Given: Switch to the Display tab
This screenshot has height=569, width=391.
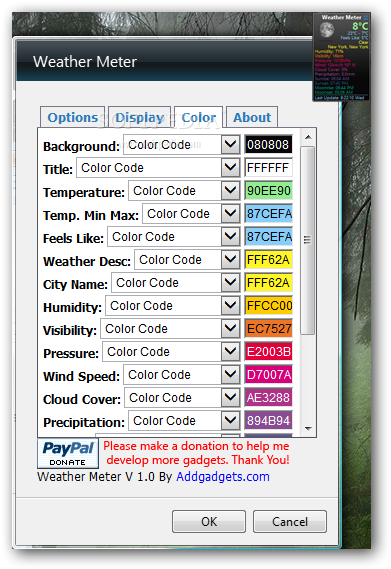Looking at the screenshot, I should 139,117.
